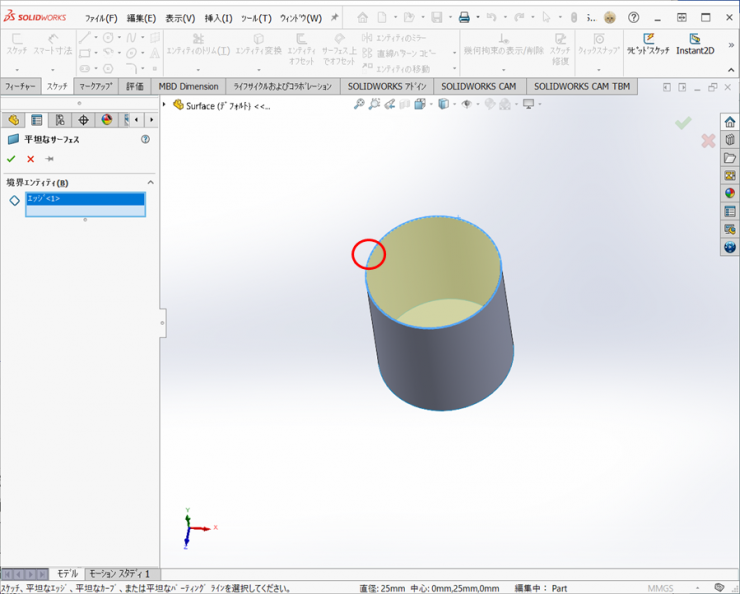The image size is (740, 594).
Task: Open the DisplayManager color-ball tab
Action: click(107, 120)
